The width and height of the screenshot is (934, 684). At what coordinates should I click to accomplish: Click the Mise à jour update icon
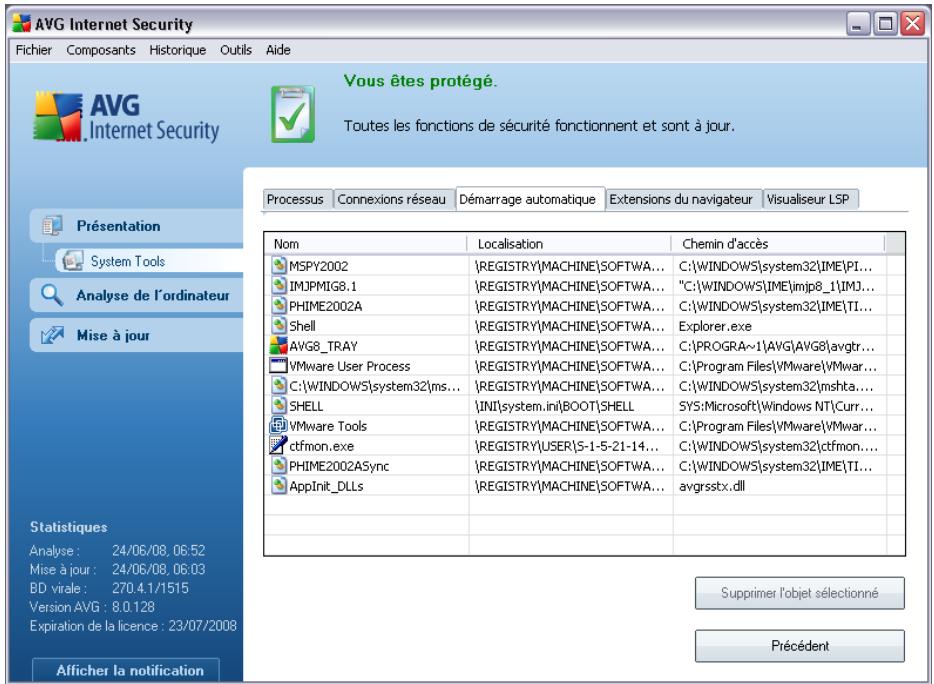click(x=52, y=335)
